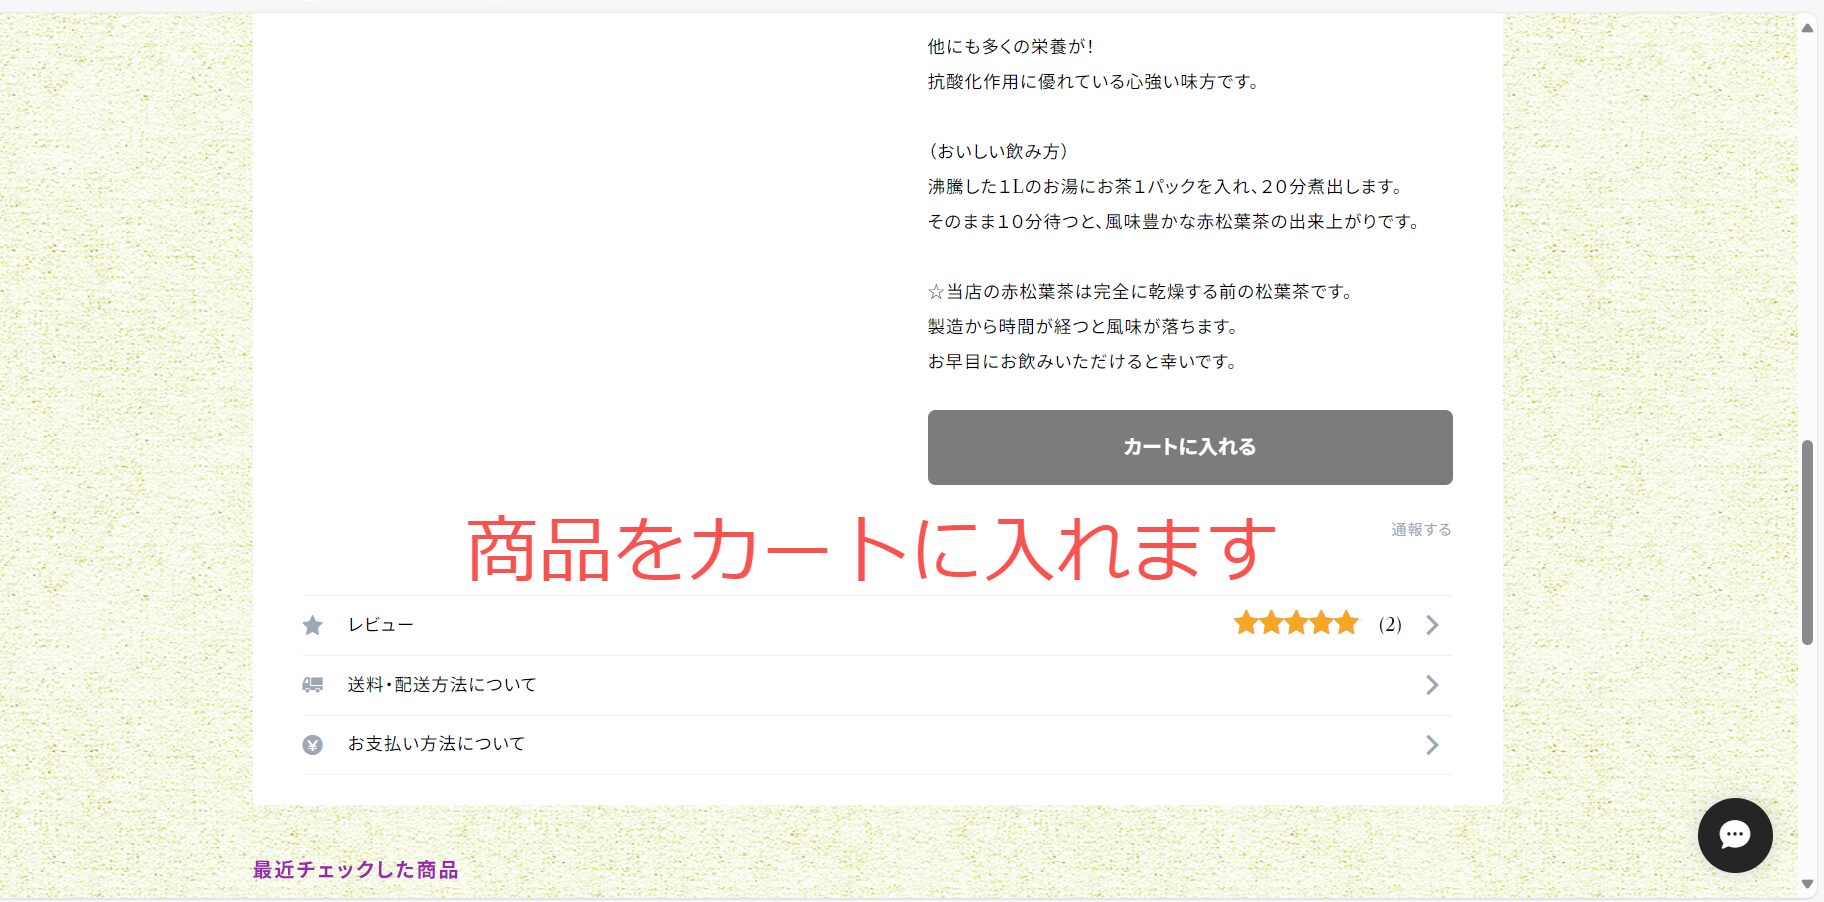This screenshot has width=1824, height=902.
Task: Click the scrollbar down arrow
Action: pos(1807,884)
